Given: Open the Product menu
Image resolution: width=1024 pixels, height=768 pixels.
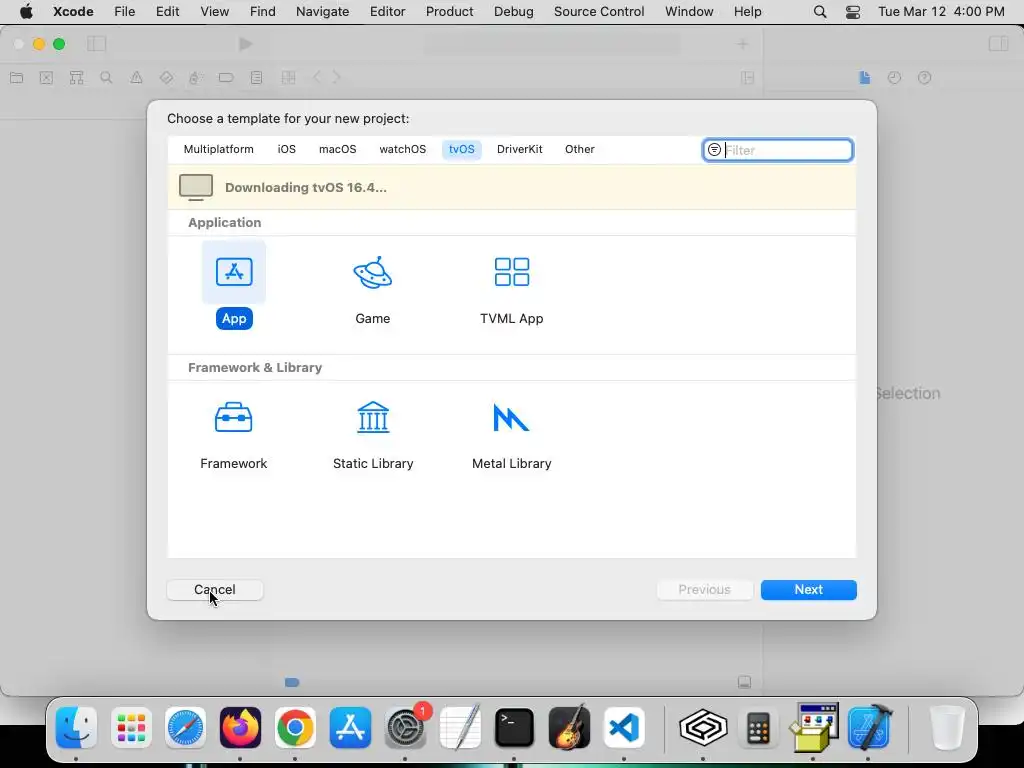Looking at the screenshot, I should click(449, 12).
